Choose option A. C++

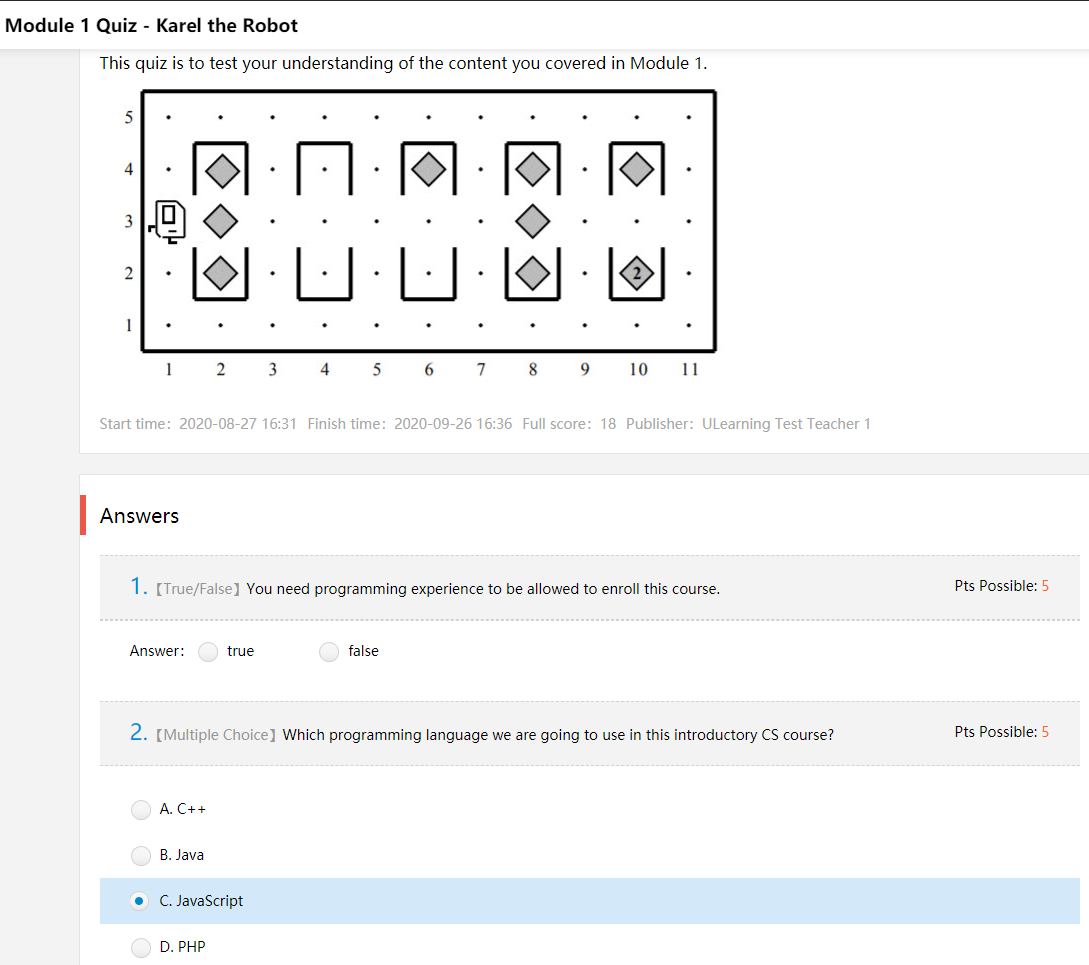pyautogui.click(x=141, y=809)
